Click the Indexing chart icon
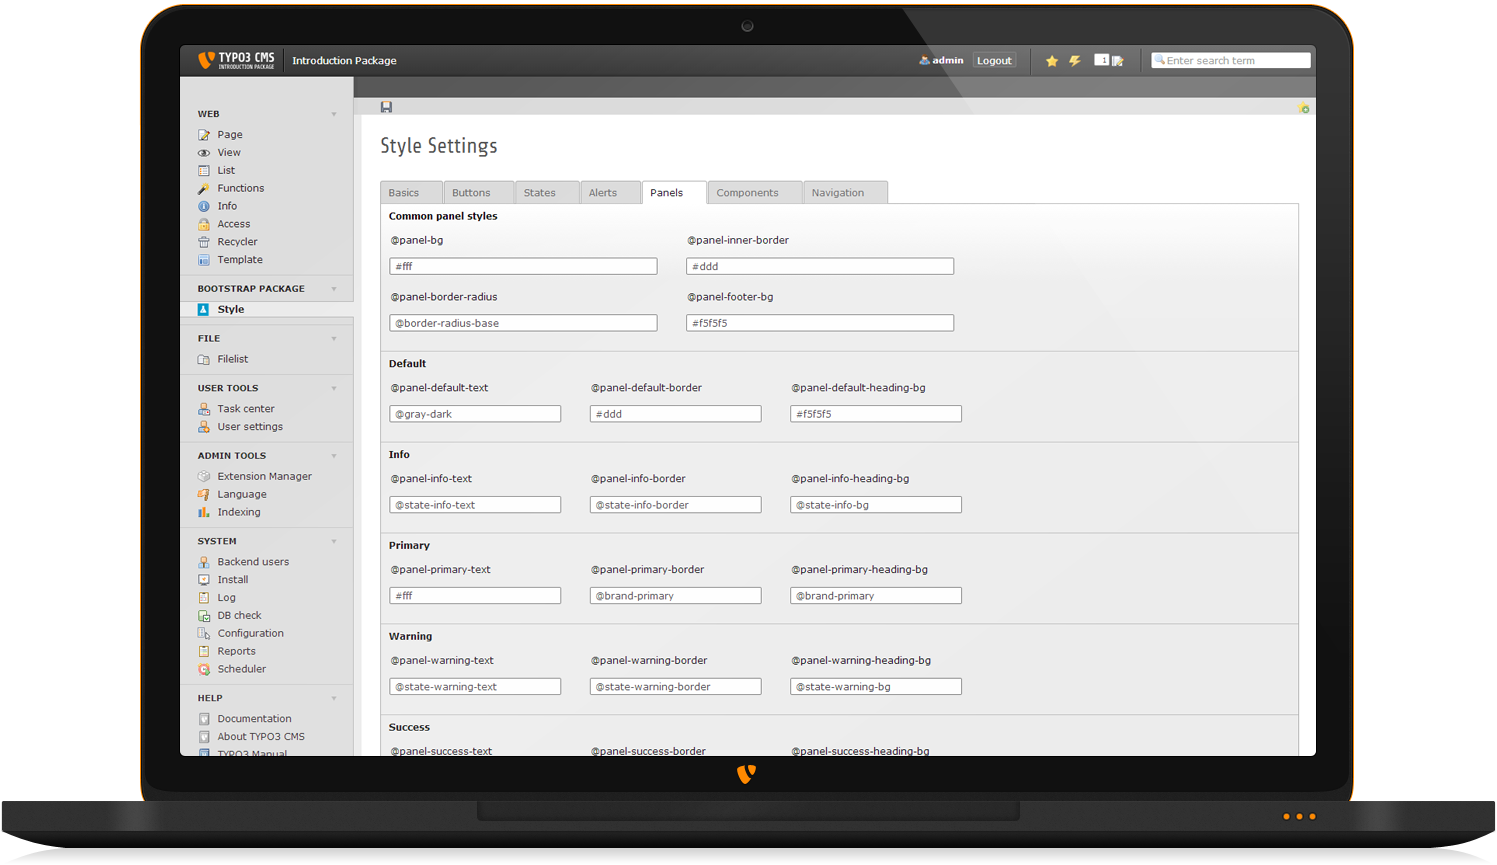 (204, 513)
